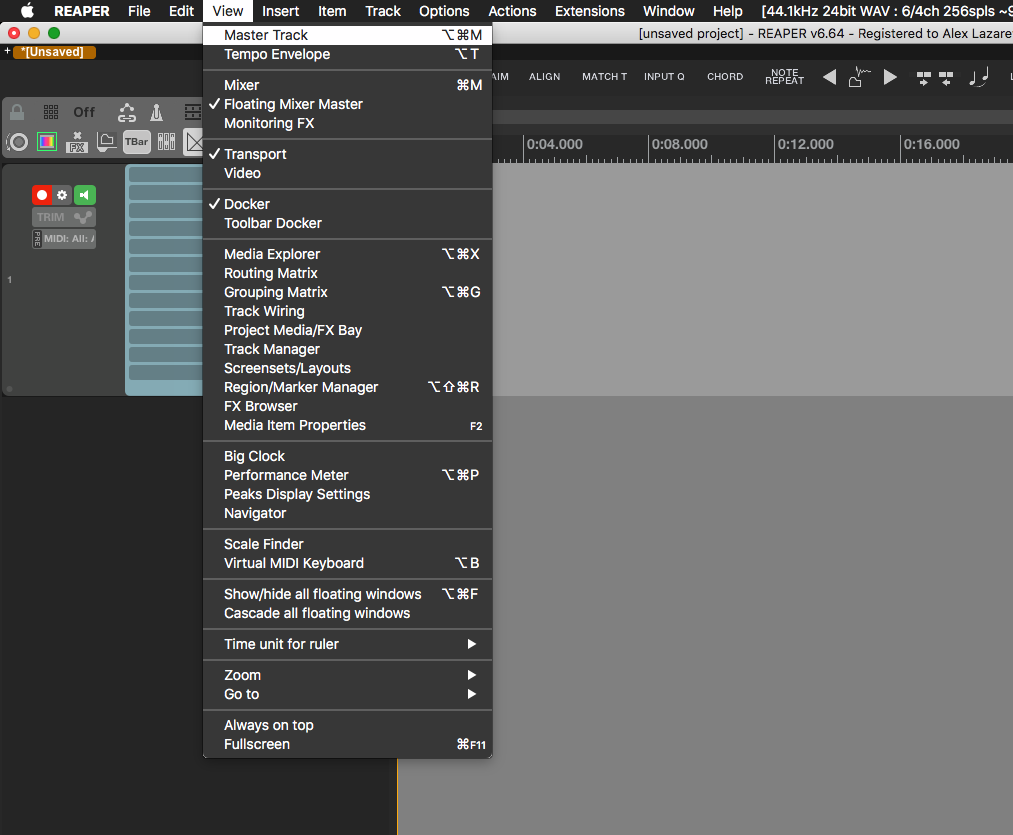
Task: Toggle the TBar button
Action: [x=136, y=142]
